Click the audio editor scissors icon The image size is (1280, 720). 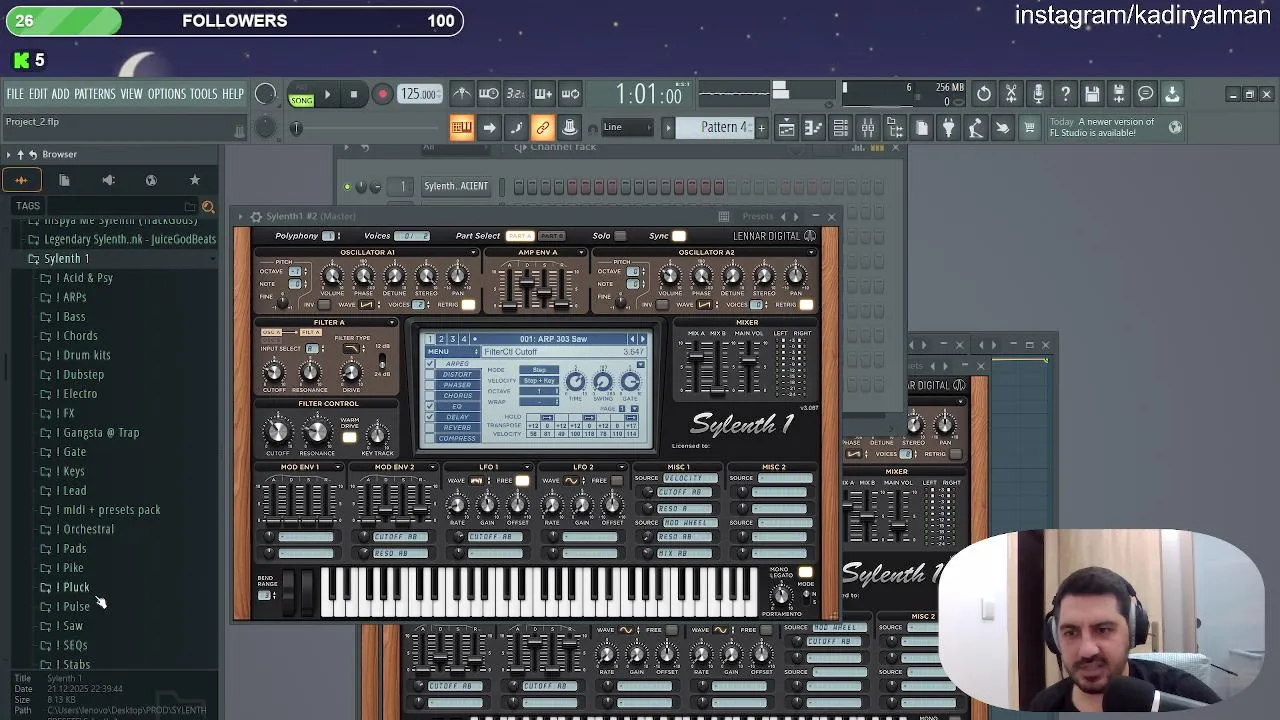[1011, 94]
